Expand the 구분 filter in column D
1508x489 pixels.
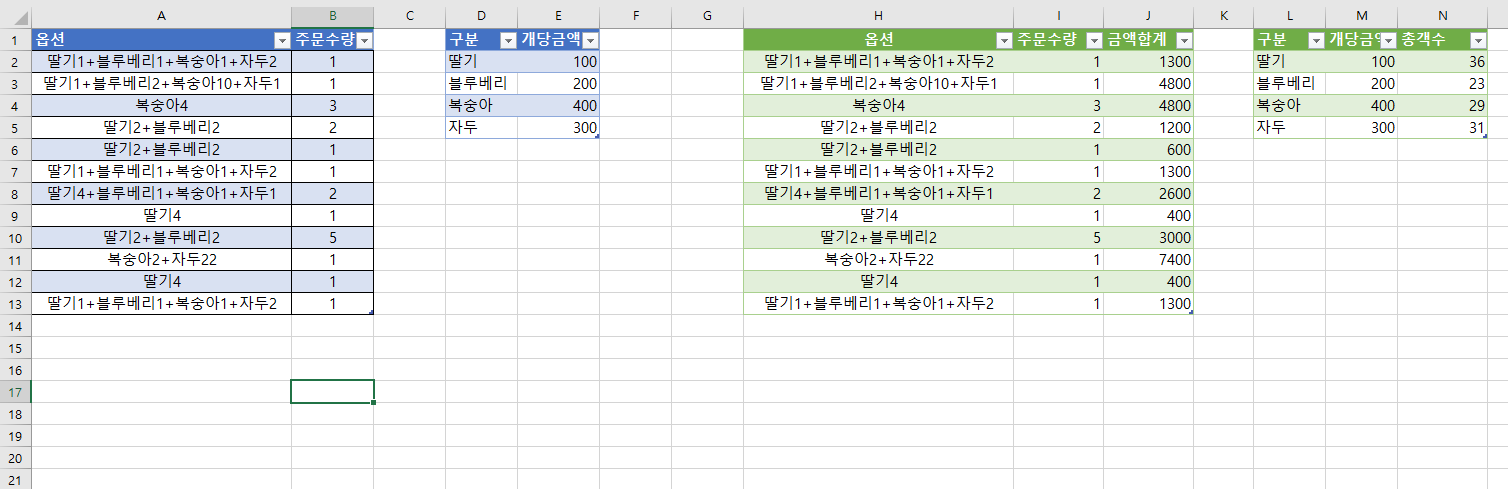coord(507,40)
